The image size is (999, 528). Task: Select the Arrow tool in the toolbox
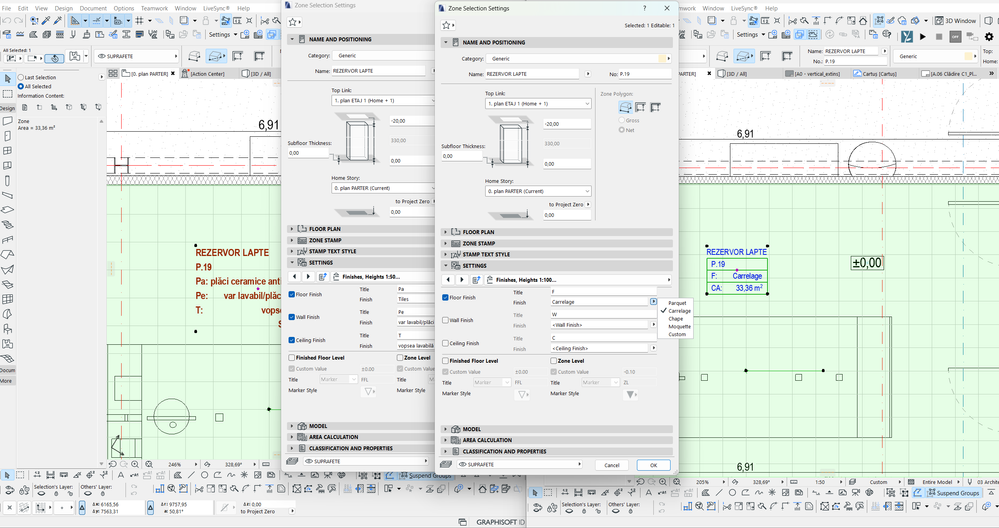coord(7,79)
